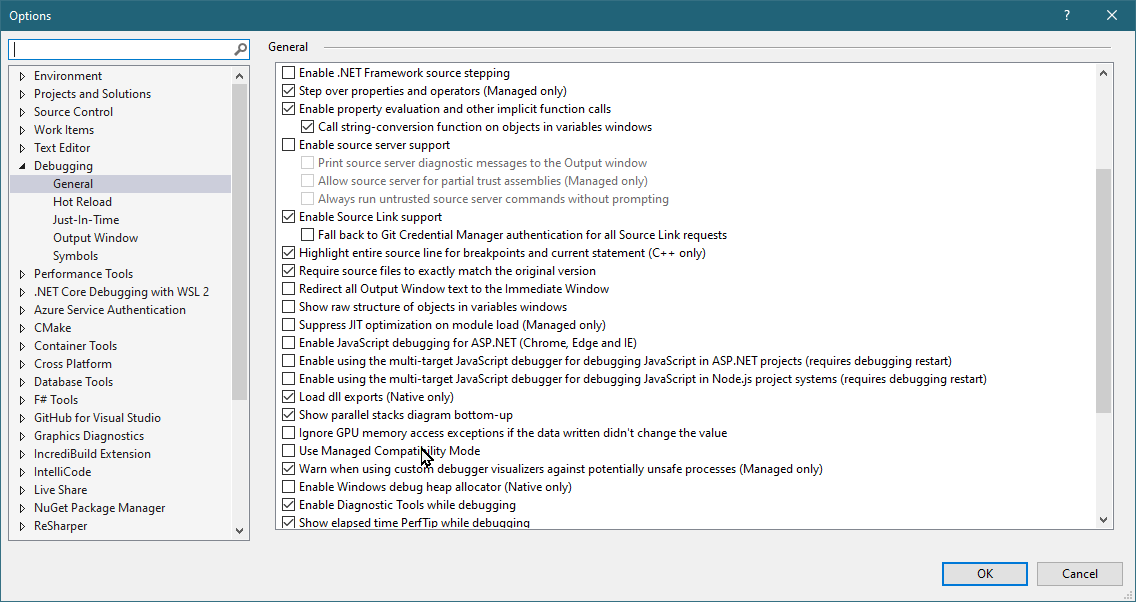
Task: Toggle Highlight entire source line for breakpoints
Action: pyautogui.click(x=288, y=253)
